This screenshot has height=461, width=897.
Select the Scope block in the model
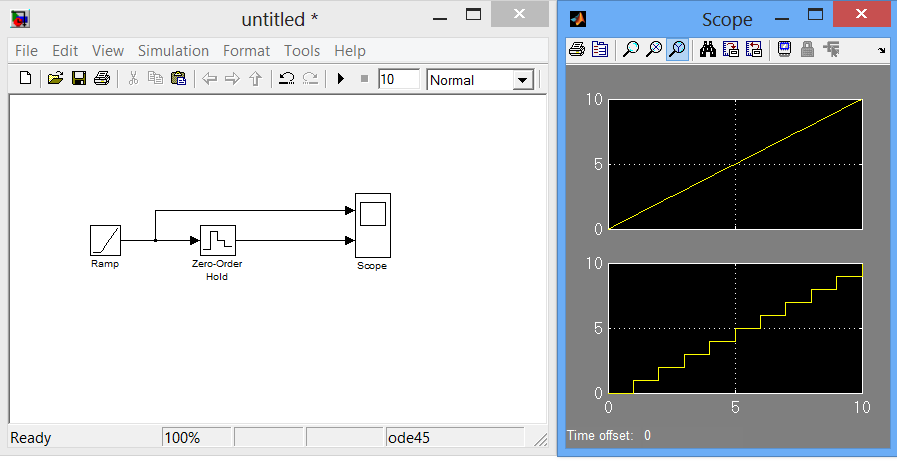(373, 225)
